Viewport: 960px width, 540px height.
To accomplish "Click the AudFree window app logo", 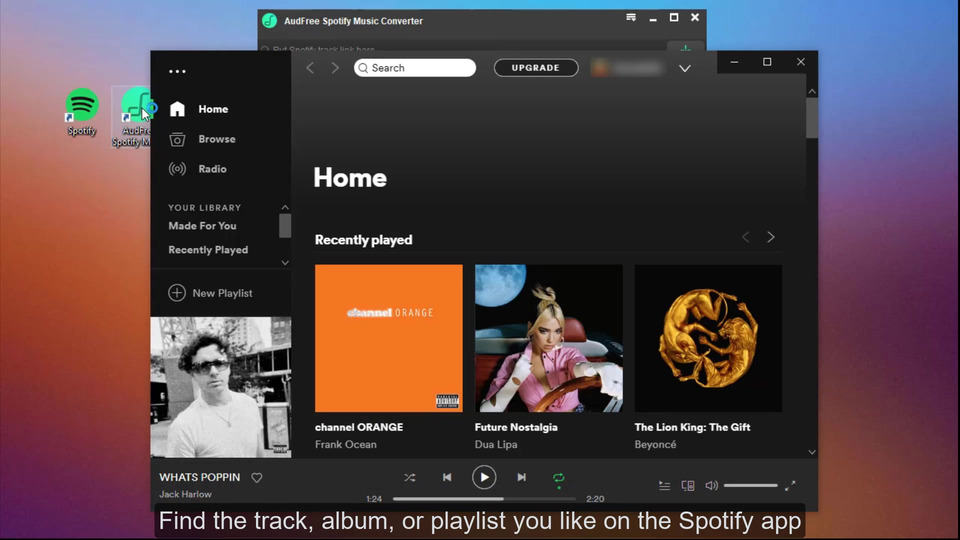I will click(x=269, y=21).
